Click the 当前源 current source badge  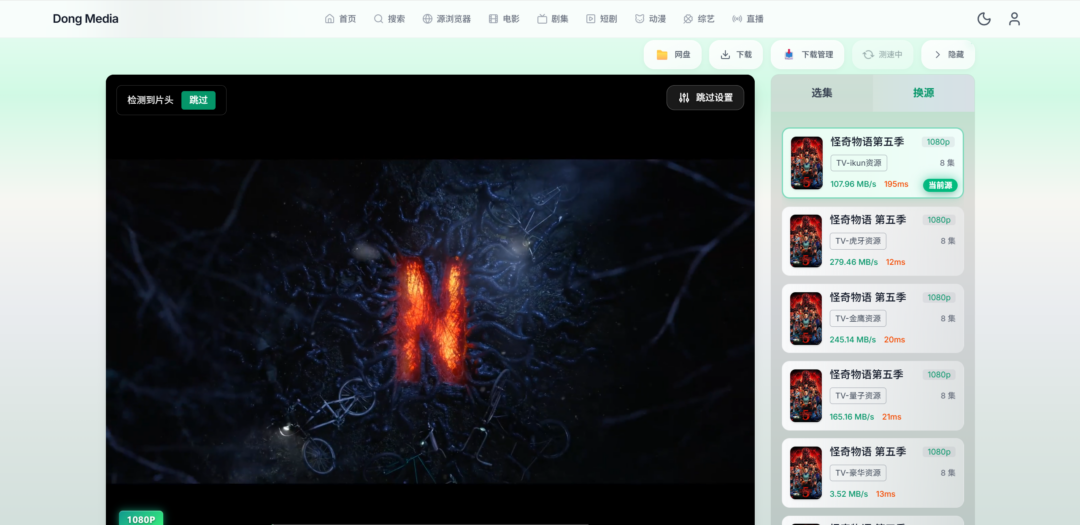(940, 185)
